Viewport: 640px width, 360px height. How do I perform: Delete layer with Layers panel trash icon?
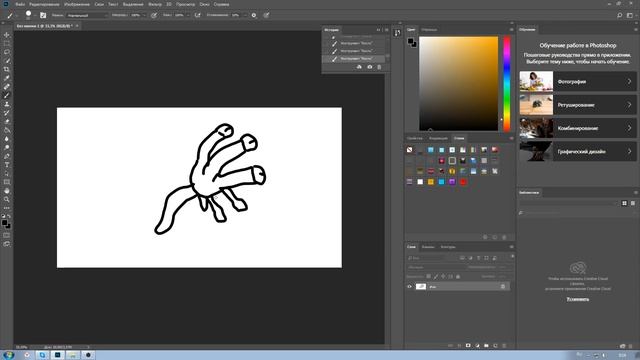[504, 346]
